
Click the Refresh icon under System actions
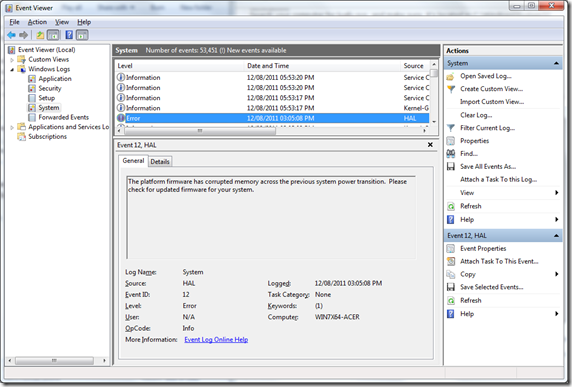451,206
